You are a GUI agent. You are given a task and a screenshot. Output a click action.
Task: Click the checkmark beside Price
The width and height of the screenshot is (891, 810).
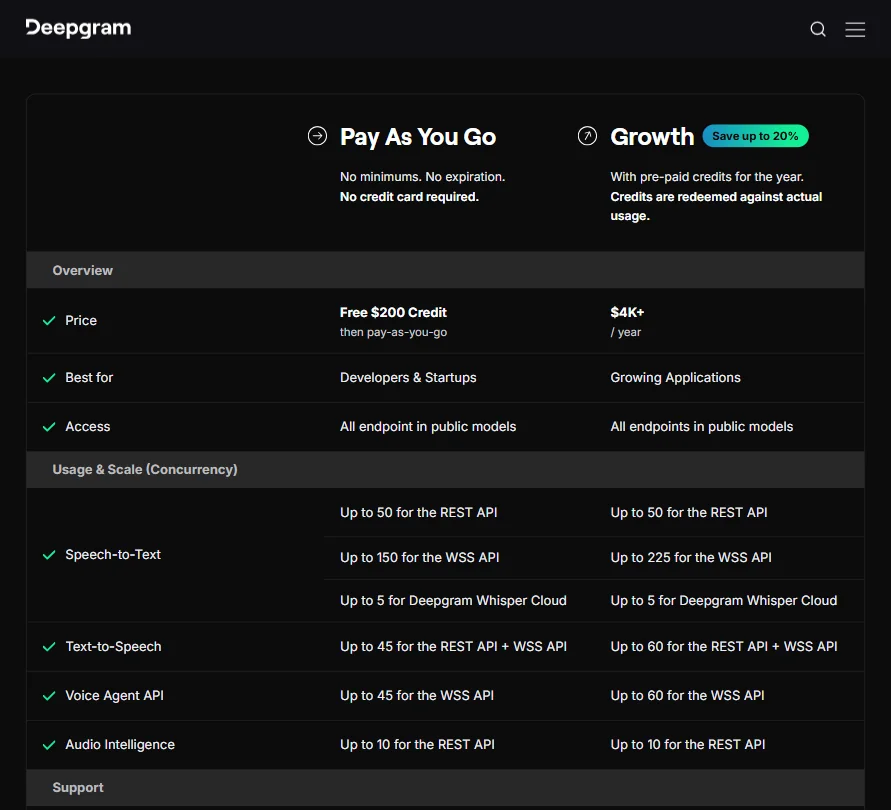(x=49, y=321)
